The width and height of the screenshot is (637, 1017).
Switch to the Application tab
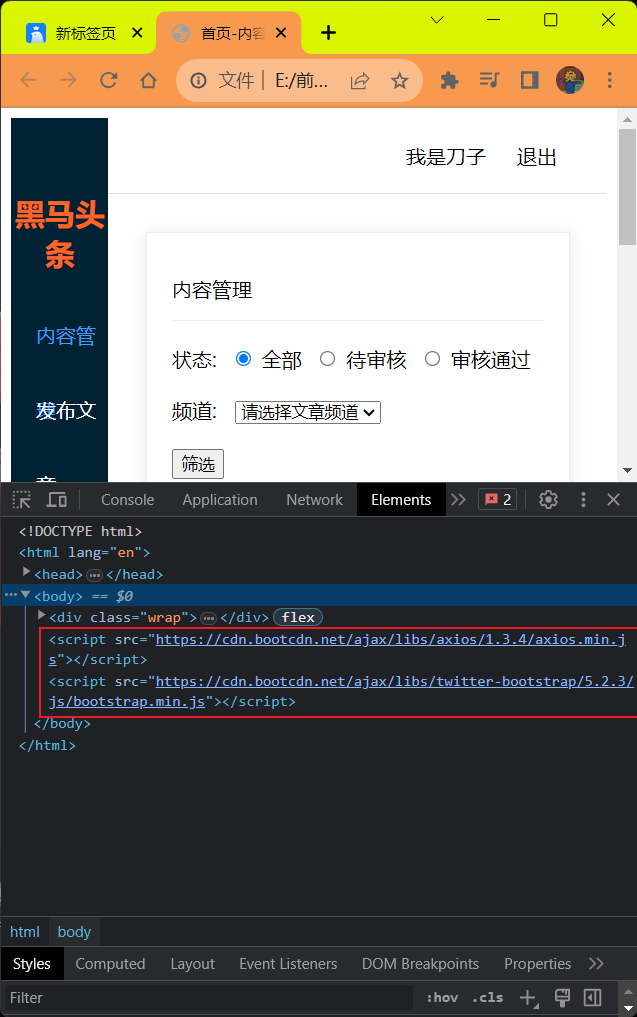pos(220,500)
